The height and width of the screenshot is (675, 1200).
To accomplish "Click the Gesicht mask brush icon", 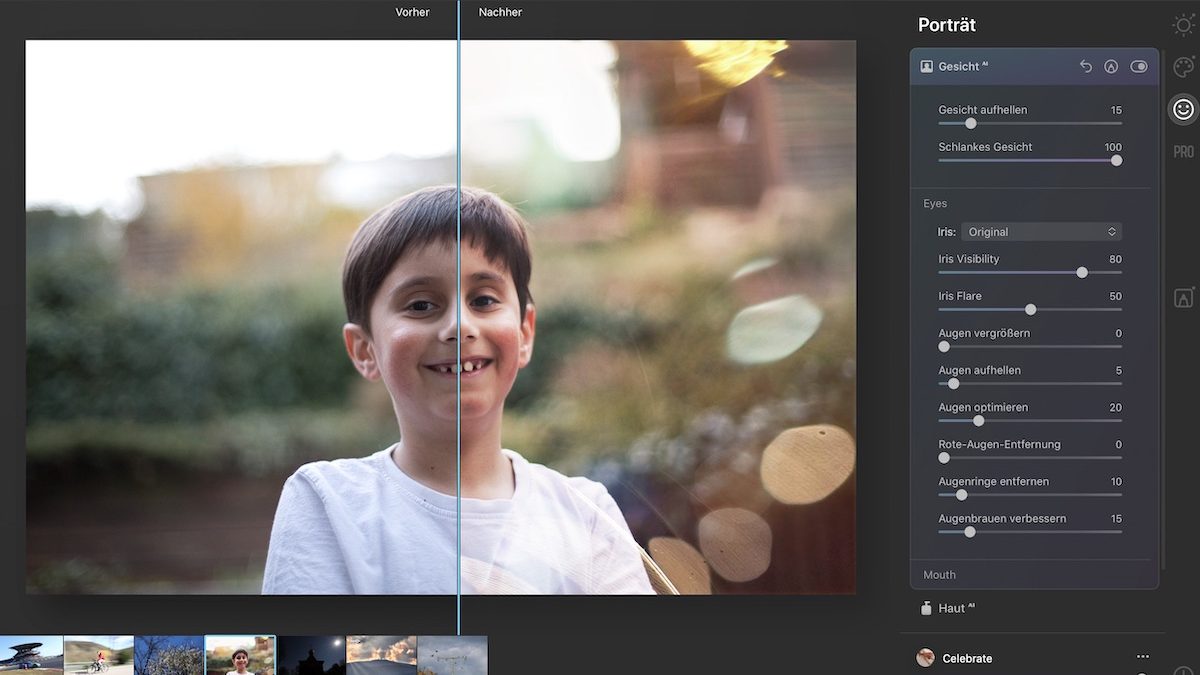I will pyautogui.click(x=1111, y=67).
